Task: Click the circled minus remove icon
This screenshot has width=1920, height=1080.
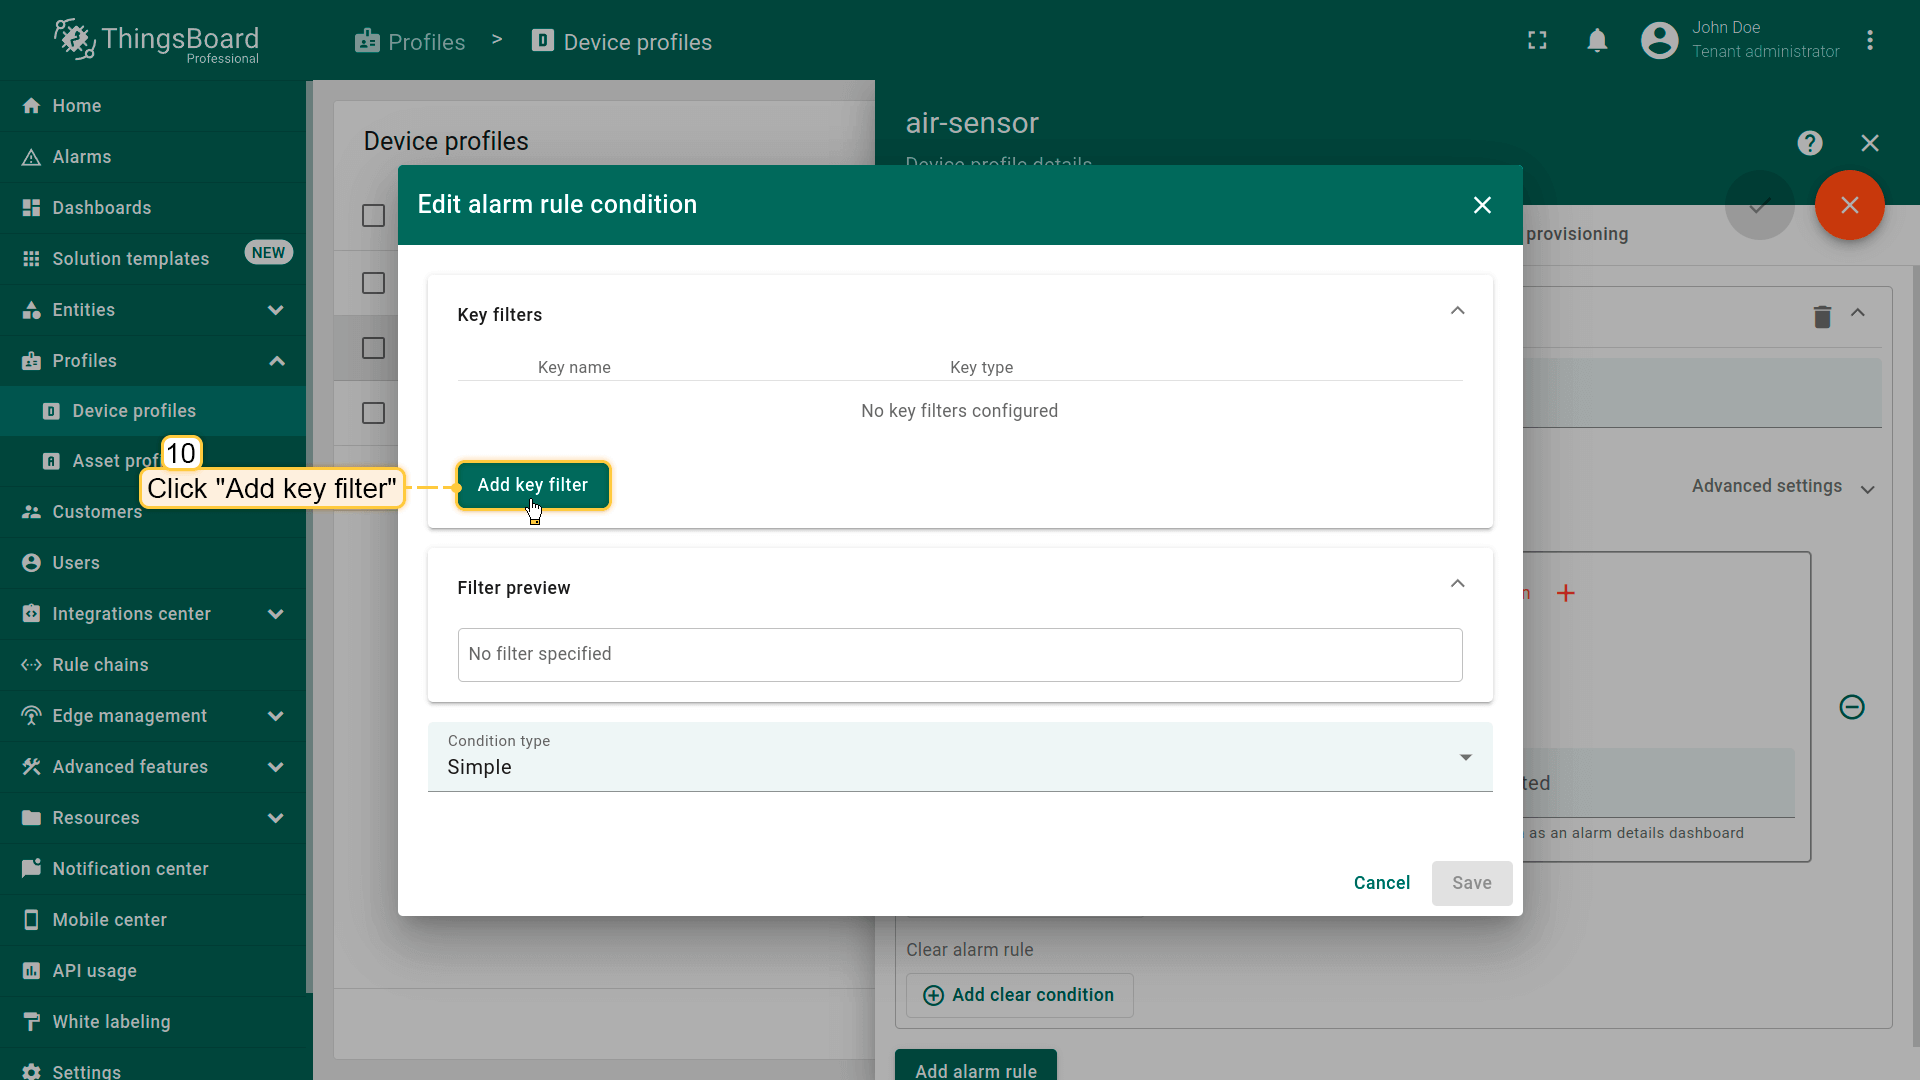Action: [x=1852, y=708]
